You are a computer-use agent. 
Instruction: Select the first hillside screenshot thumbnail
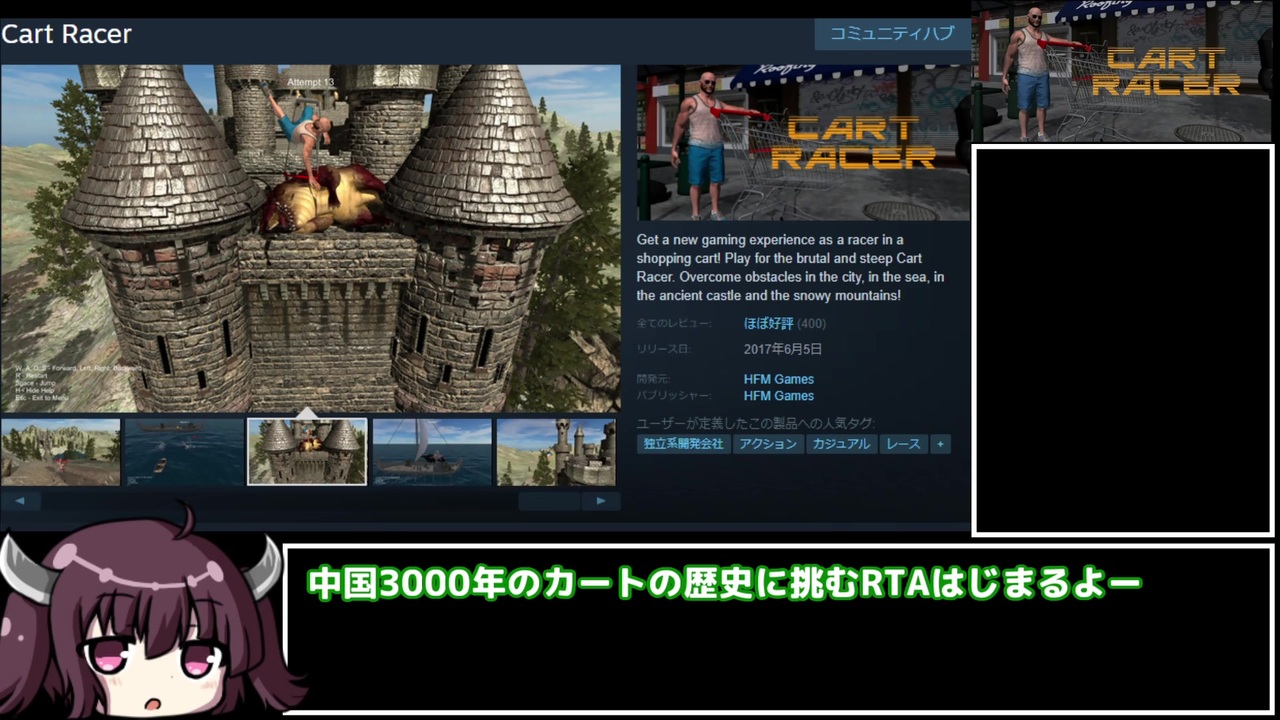(x=61, y=452)
